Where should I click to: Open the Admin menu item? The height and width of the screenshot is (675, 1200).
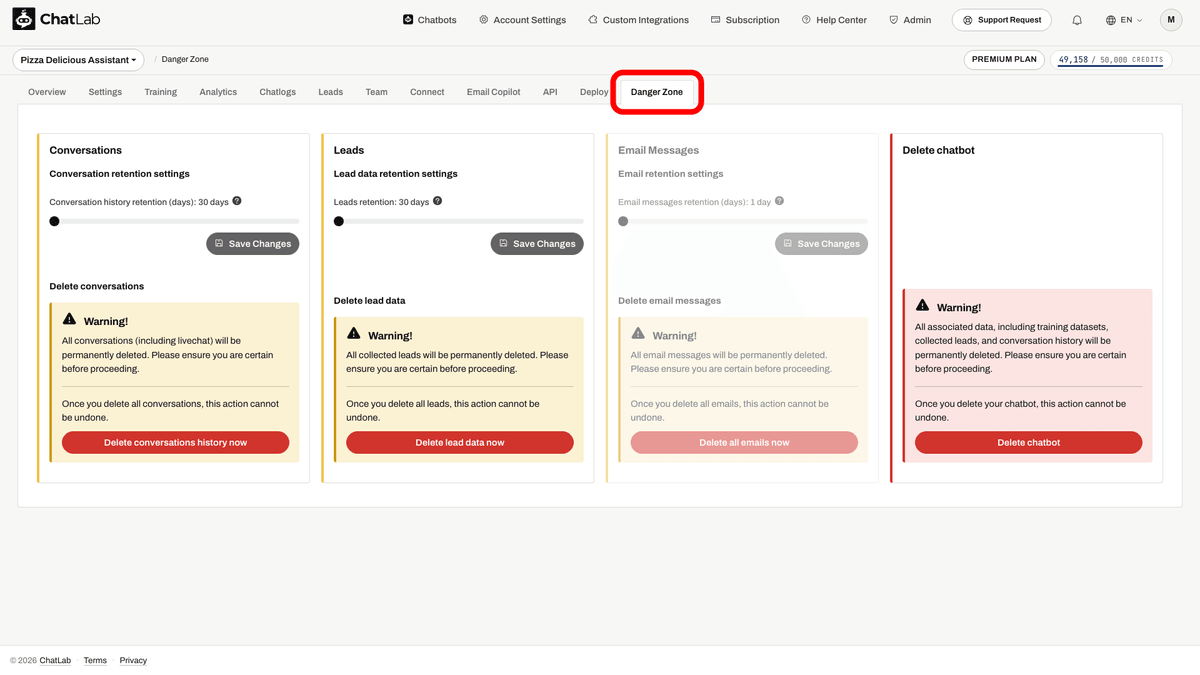point(909,20)
